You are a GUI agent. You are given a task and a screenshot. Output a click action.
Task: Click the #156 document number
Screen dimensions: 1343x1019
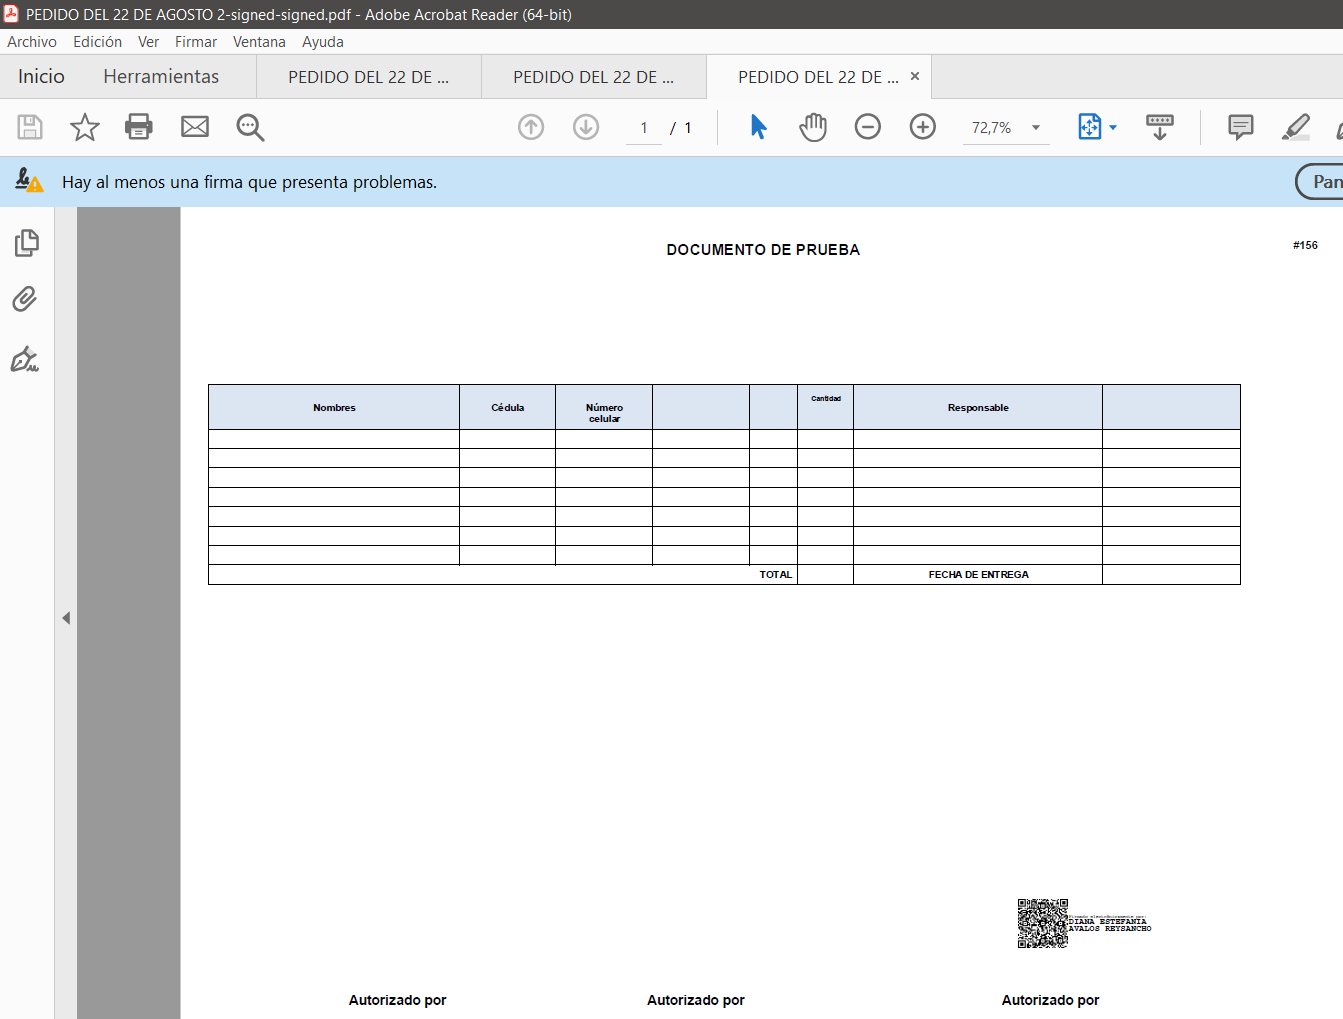click(x=1305, y=245)
